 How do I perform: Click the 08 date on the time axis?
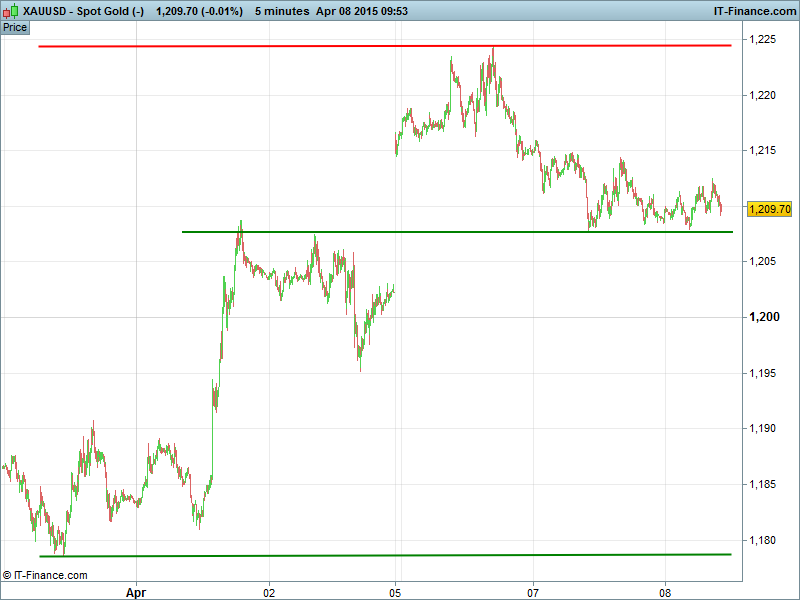coord(666,592)
